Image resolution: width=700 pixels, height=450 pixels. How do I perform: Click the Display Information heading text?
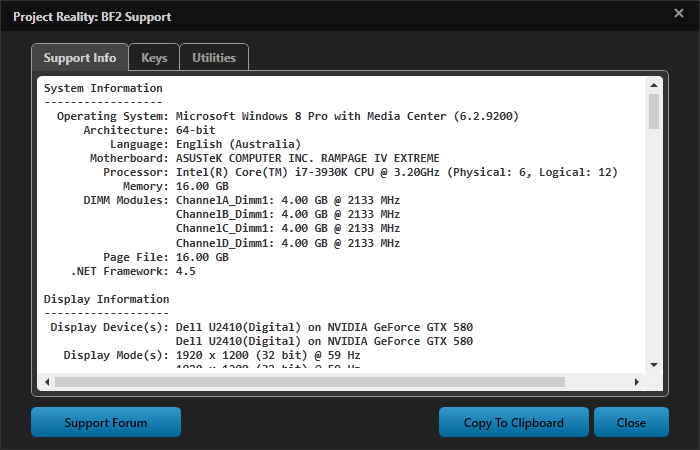pyautogui.click(x=106, y=298)
